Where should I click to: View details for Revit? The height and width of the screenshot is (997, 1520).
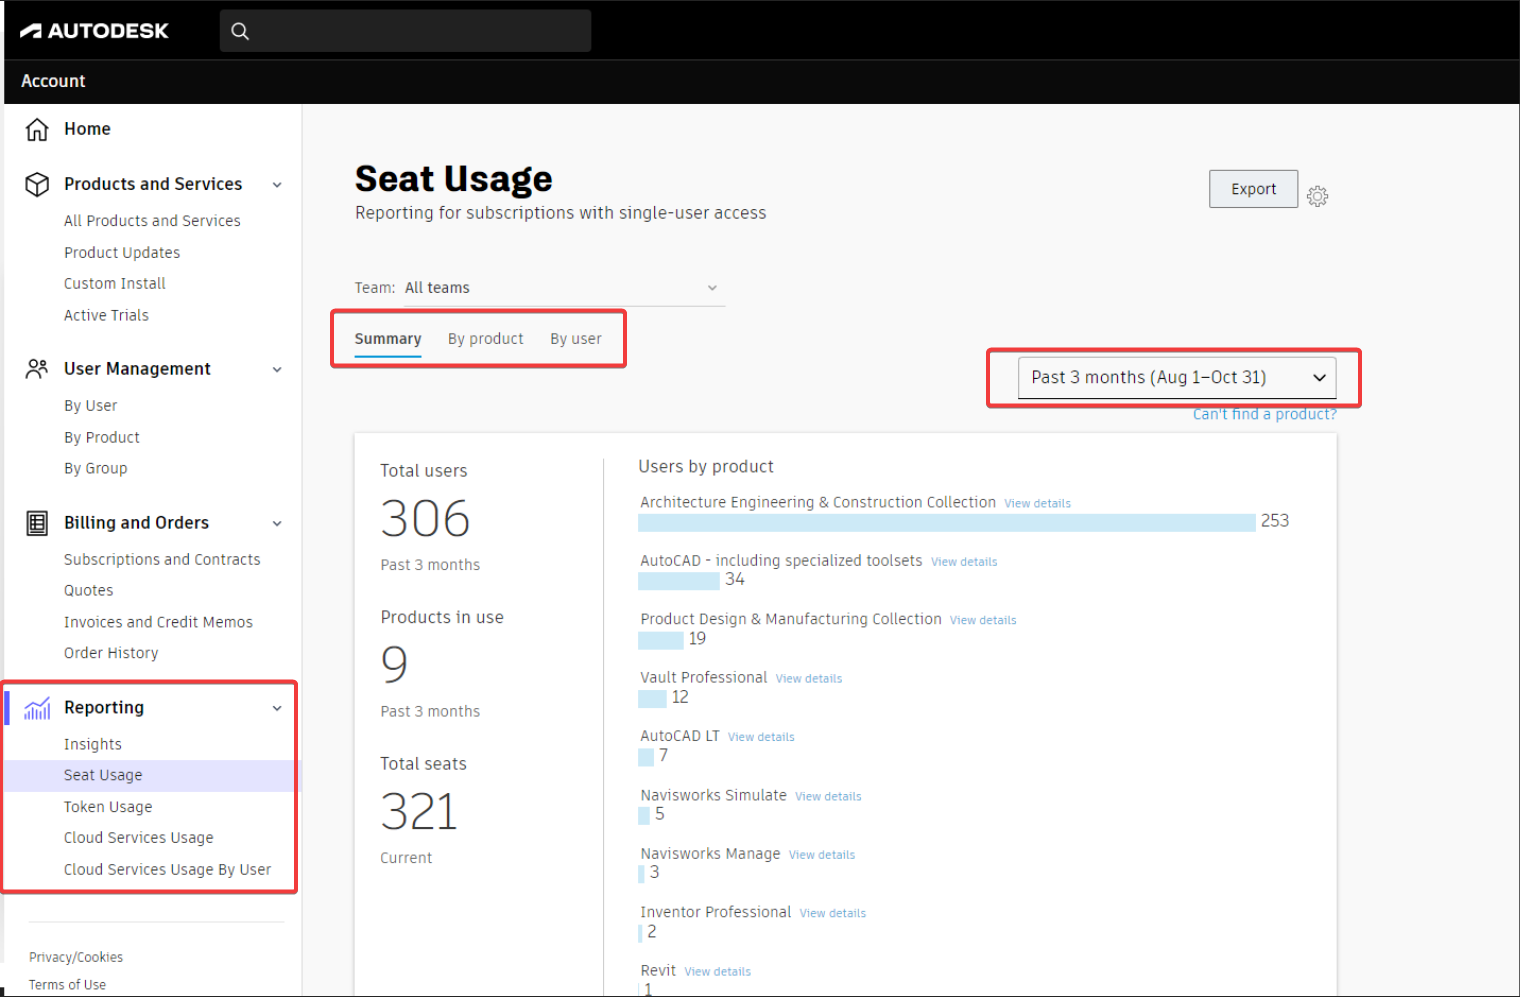click(717, 972)
